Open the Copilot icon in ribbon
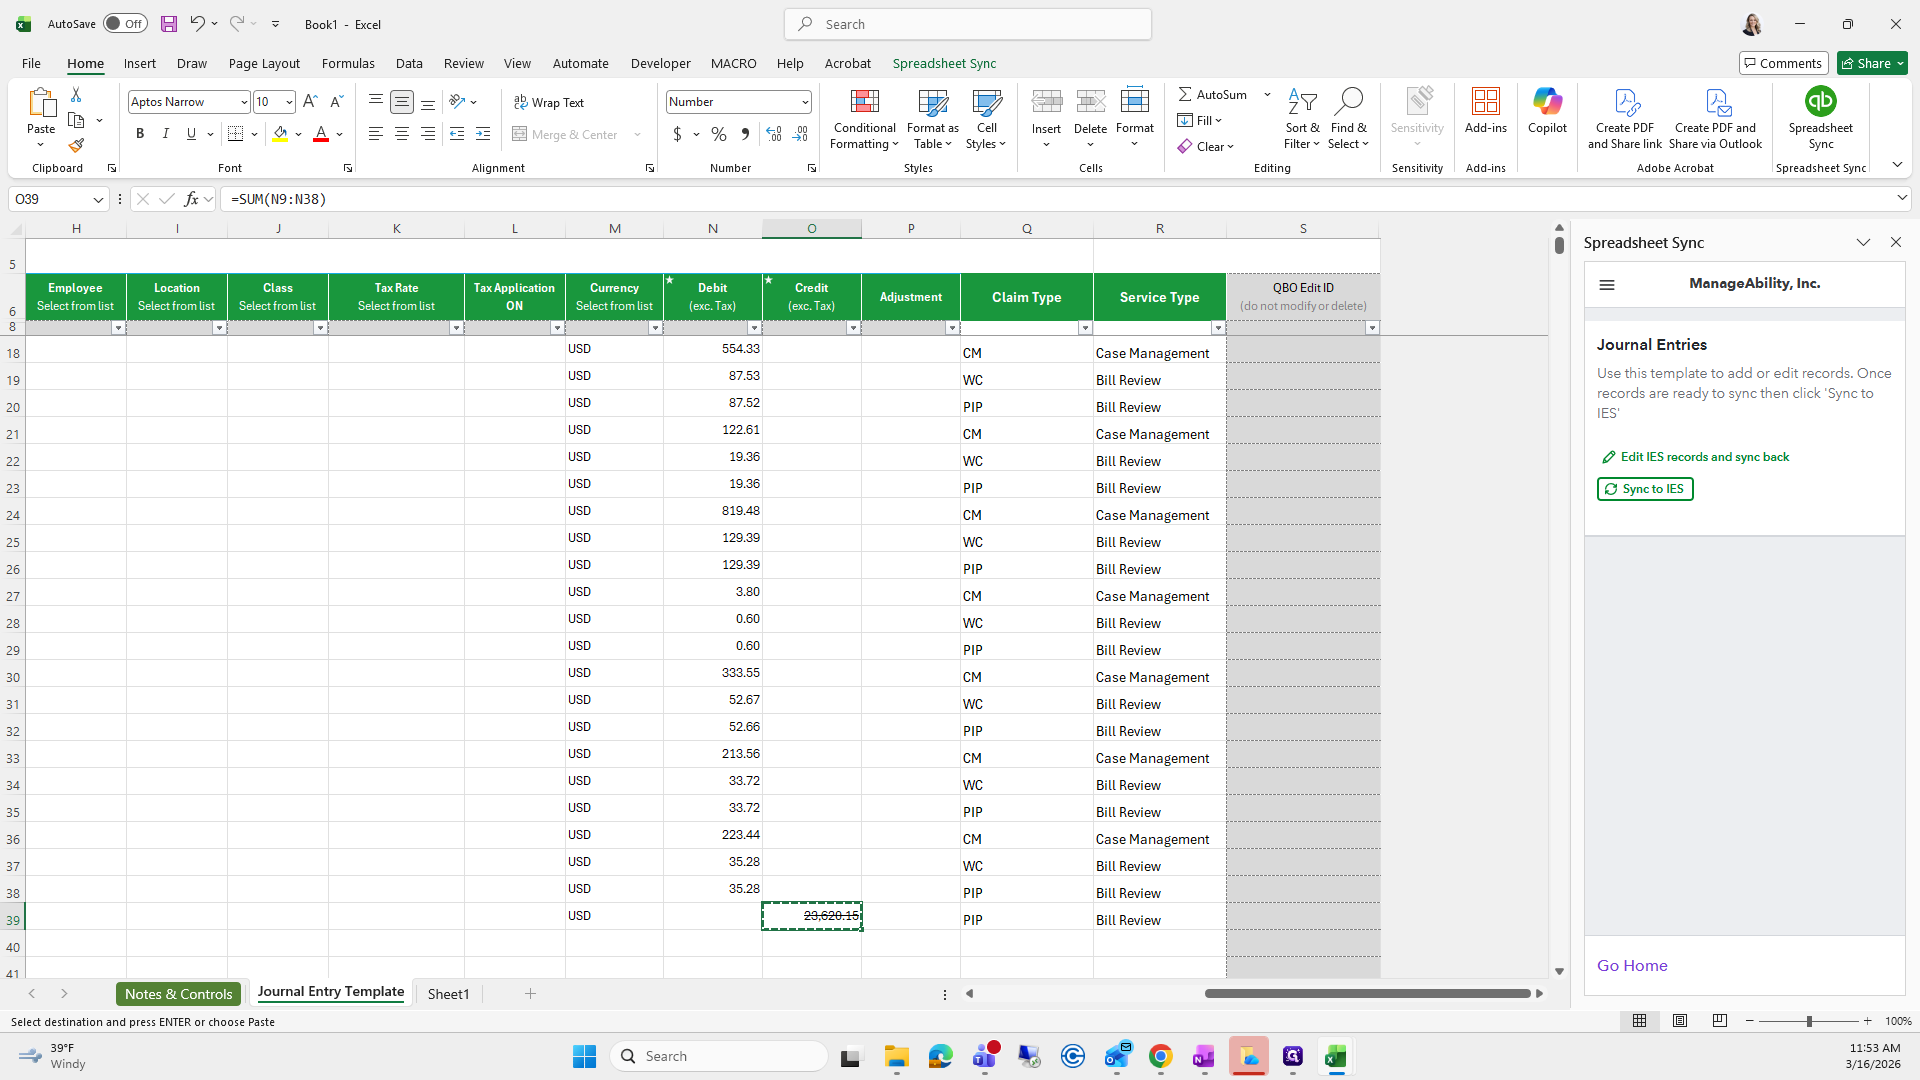This screenshot has height=1080, width=1920. click(x=1547, y=102)
